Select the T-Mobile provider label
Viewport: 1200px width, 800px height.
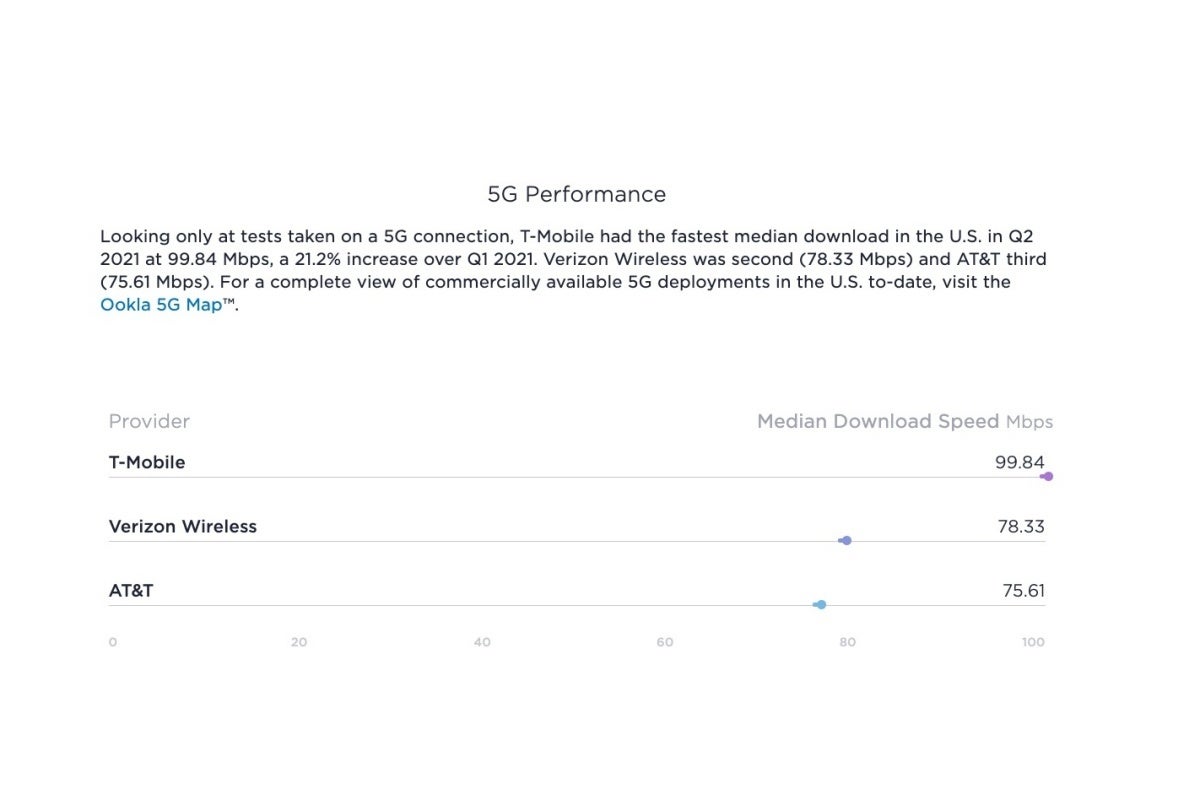tap(147, 463)
